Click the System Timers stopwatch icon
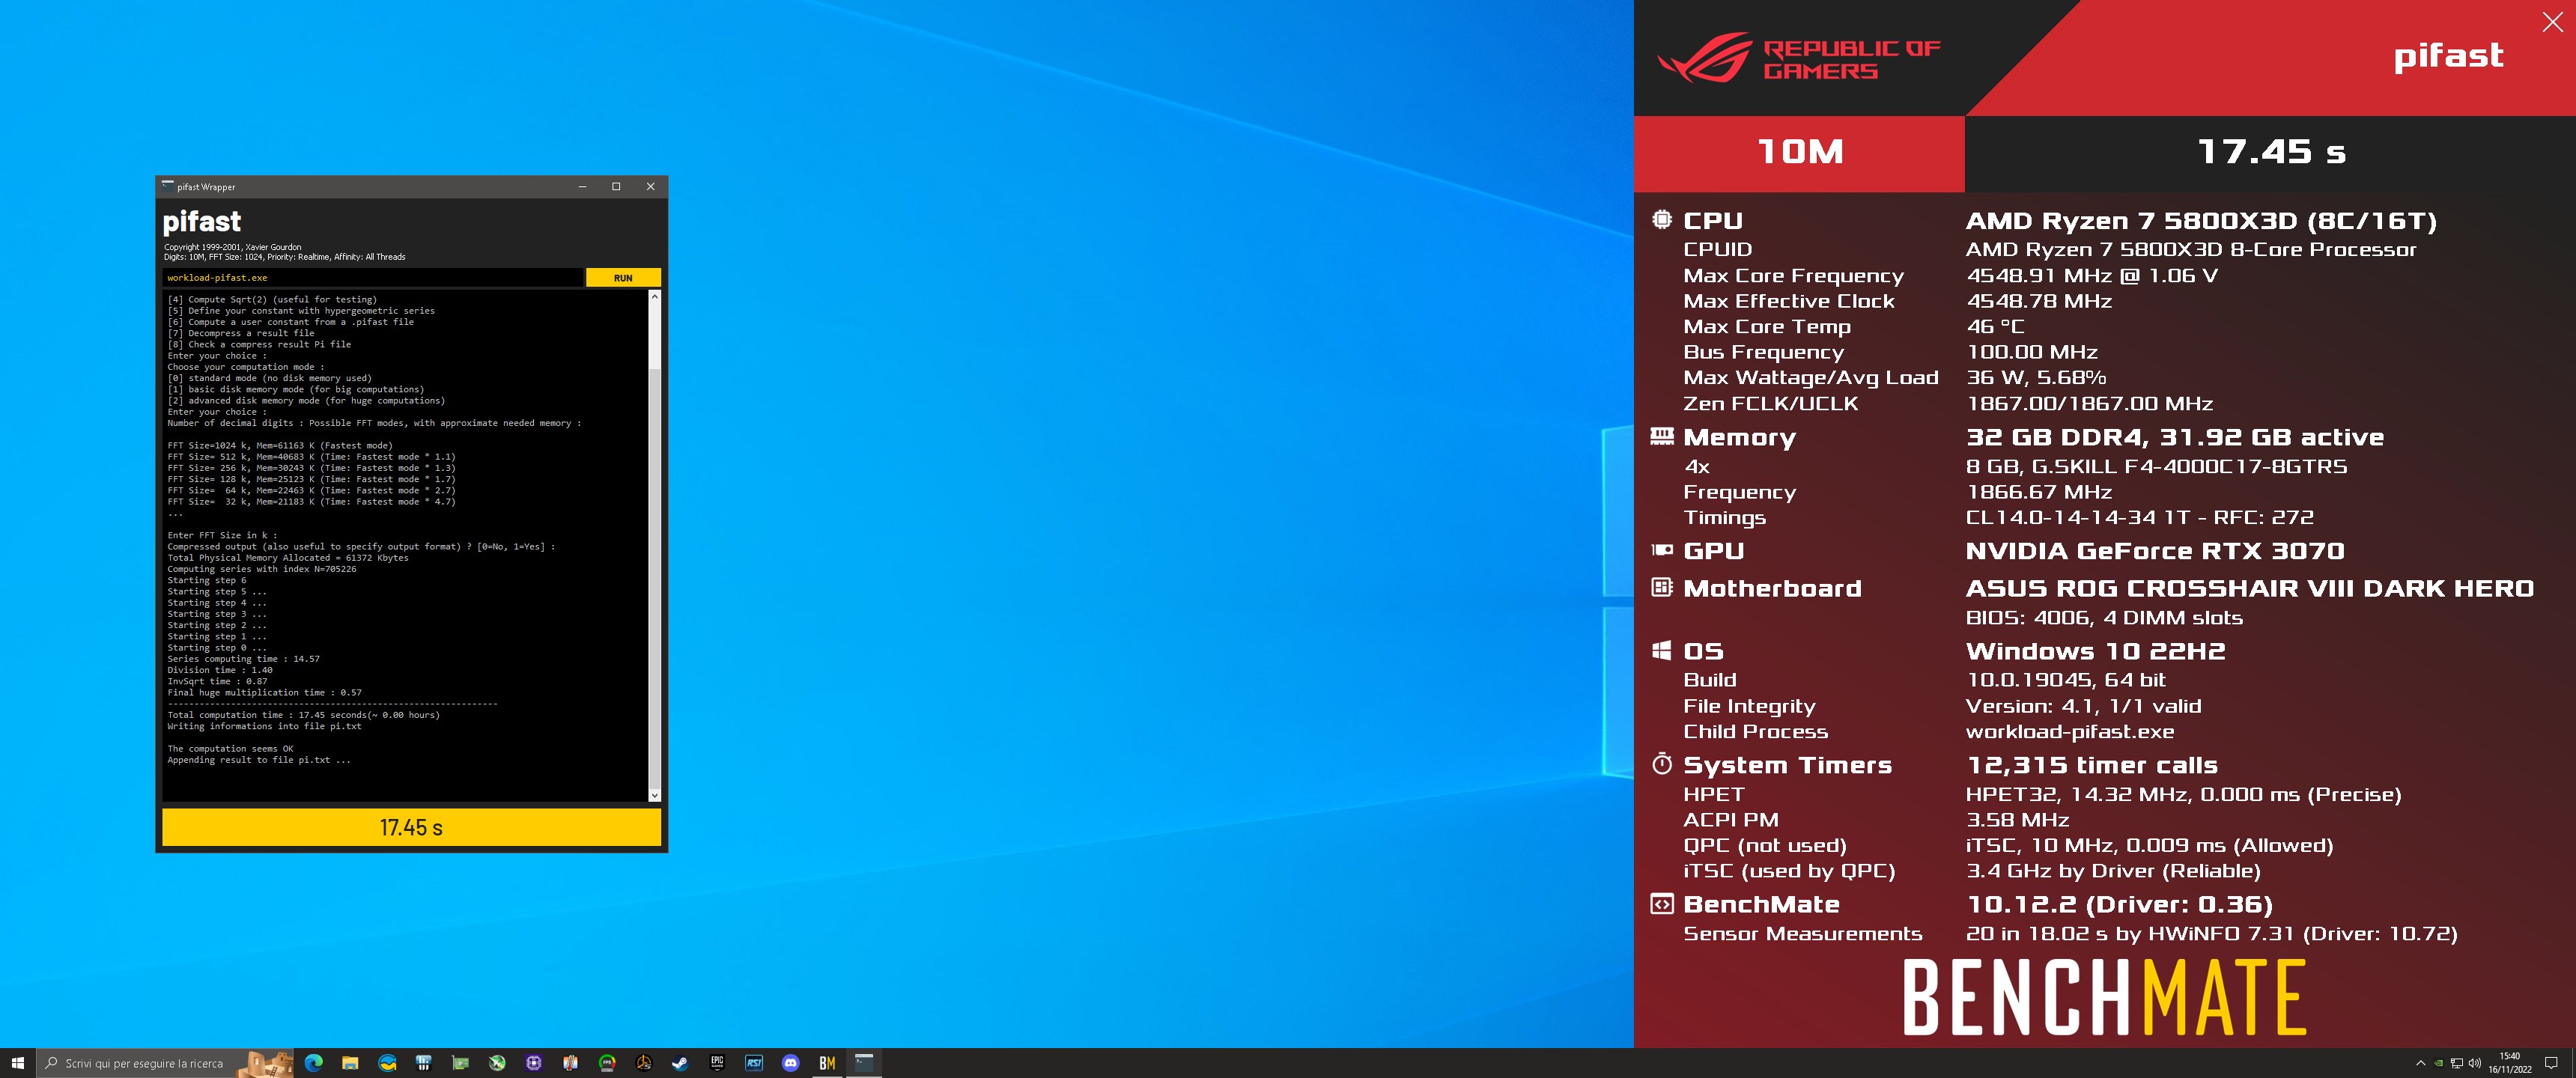Viewport: 2576px width, 1078px height. pyautogui.click(x=1661, y=764)
